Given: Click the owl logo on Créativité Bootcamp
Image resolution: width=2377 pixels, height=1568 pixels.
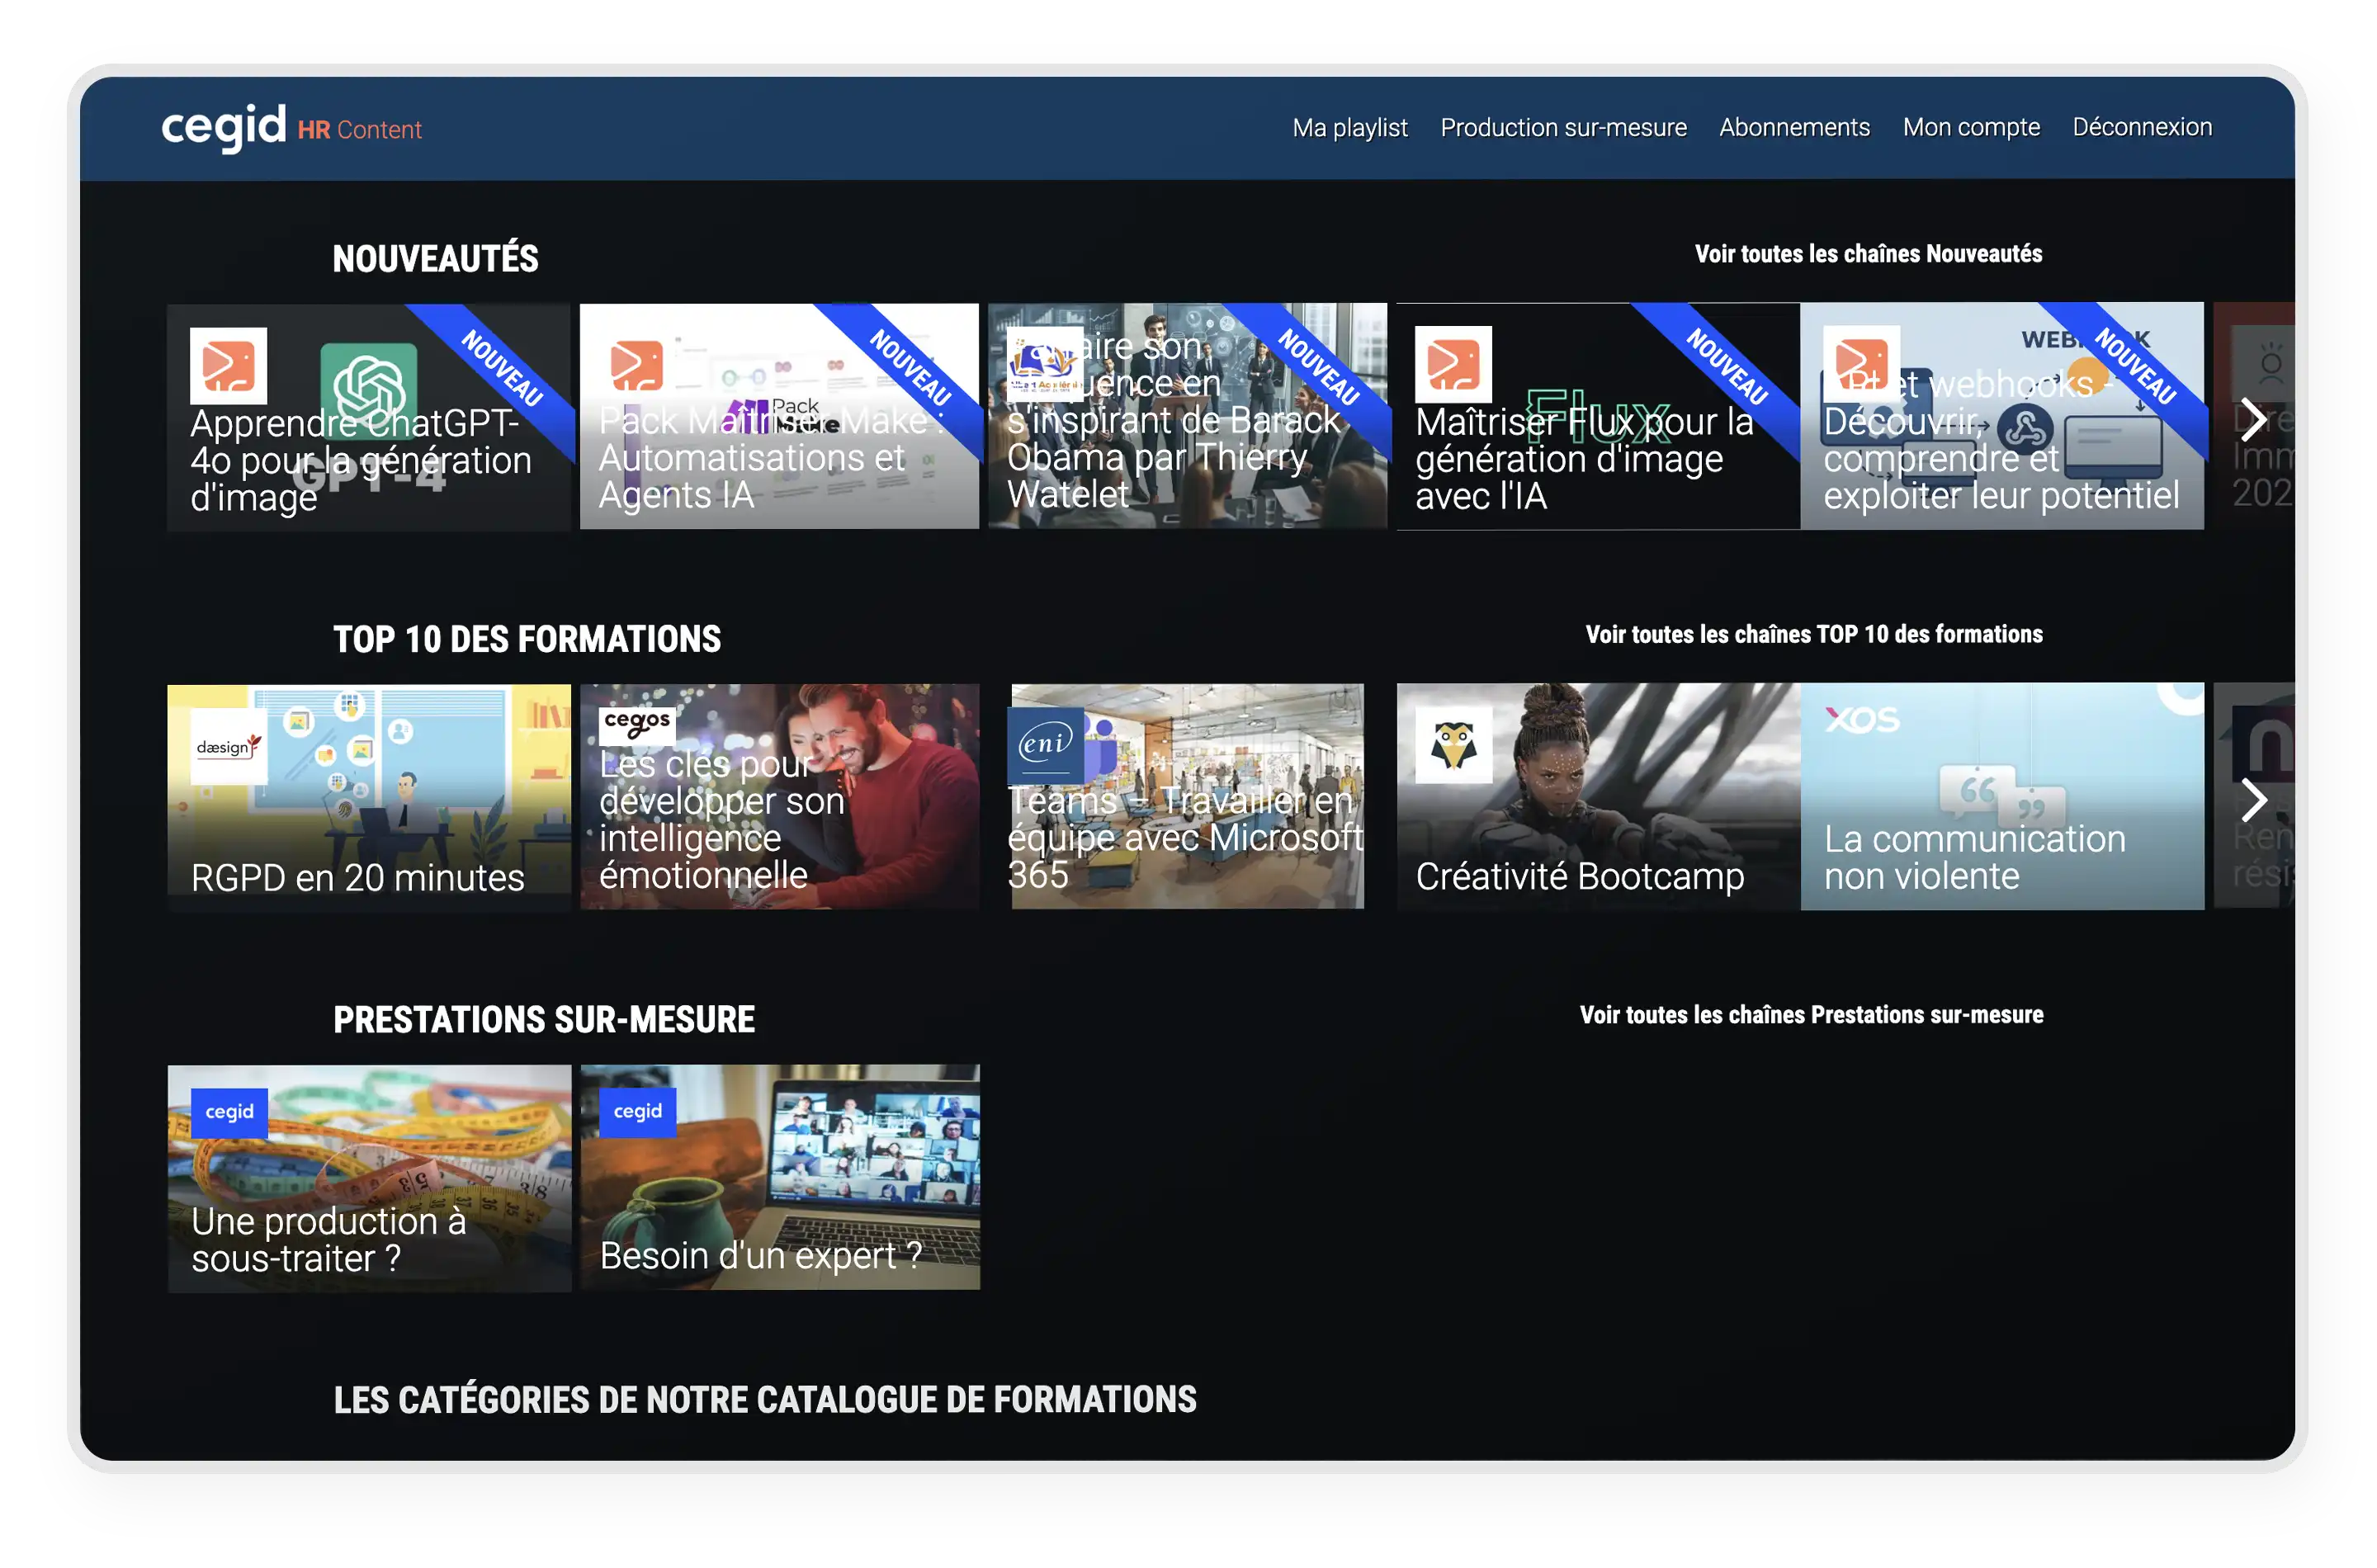Looking at the screenshot, I should click(1453, 746).
